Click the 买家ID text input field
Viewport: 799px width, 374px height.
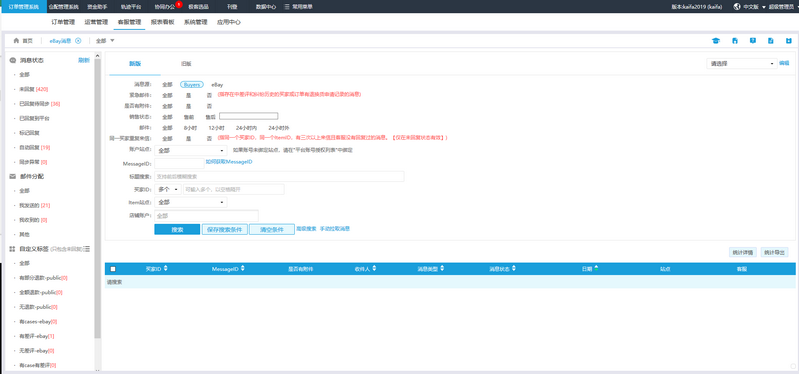(233, 189)
